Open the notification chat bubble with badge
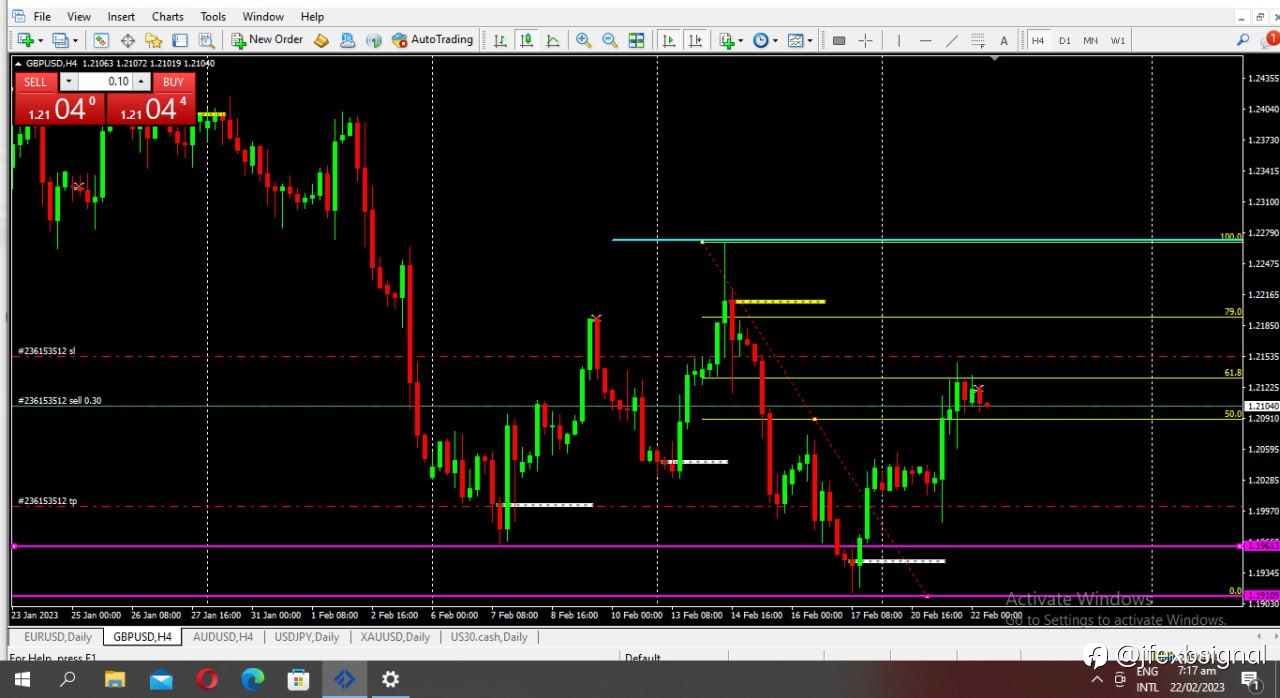The width and height of the screenshot is (1280, 698). 1269,40
